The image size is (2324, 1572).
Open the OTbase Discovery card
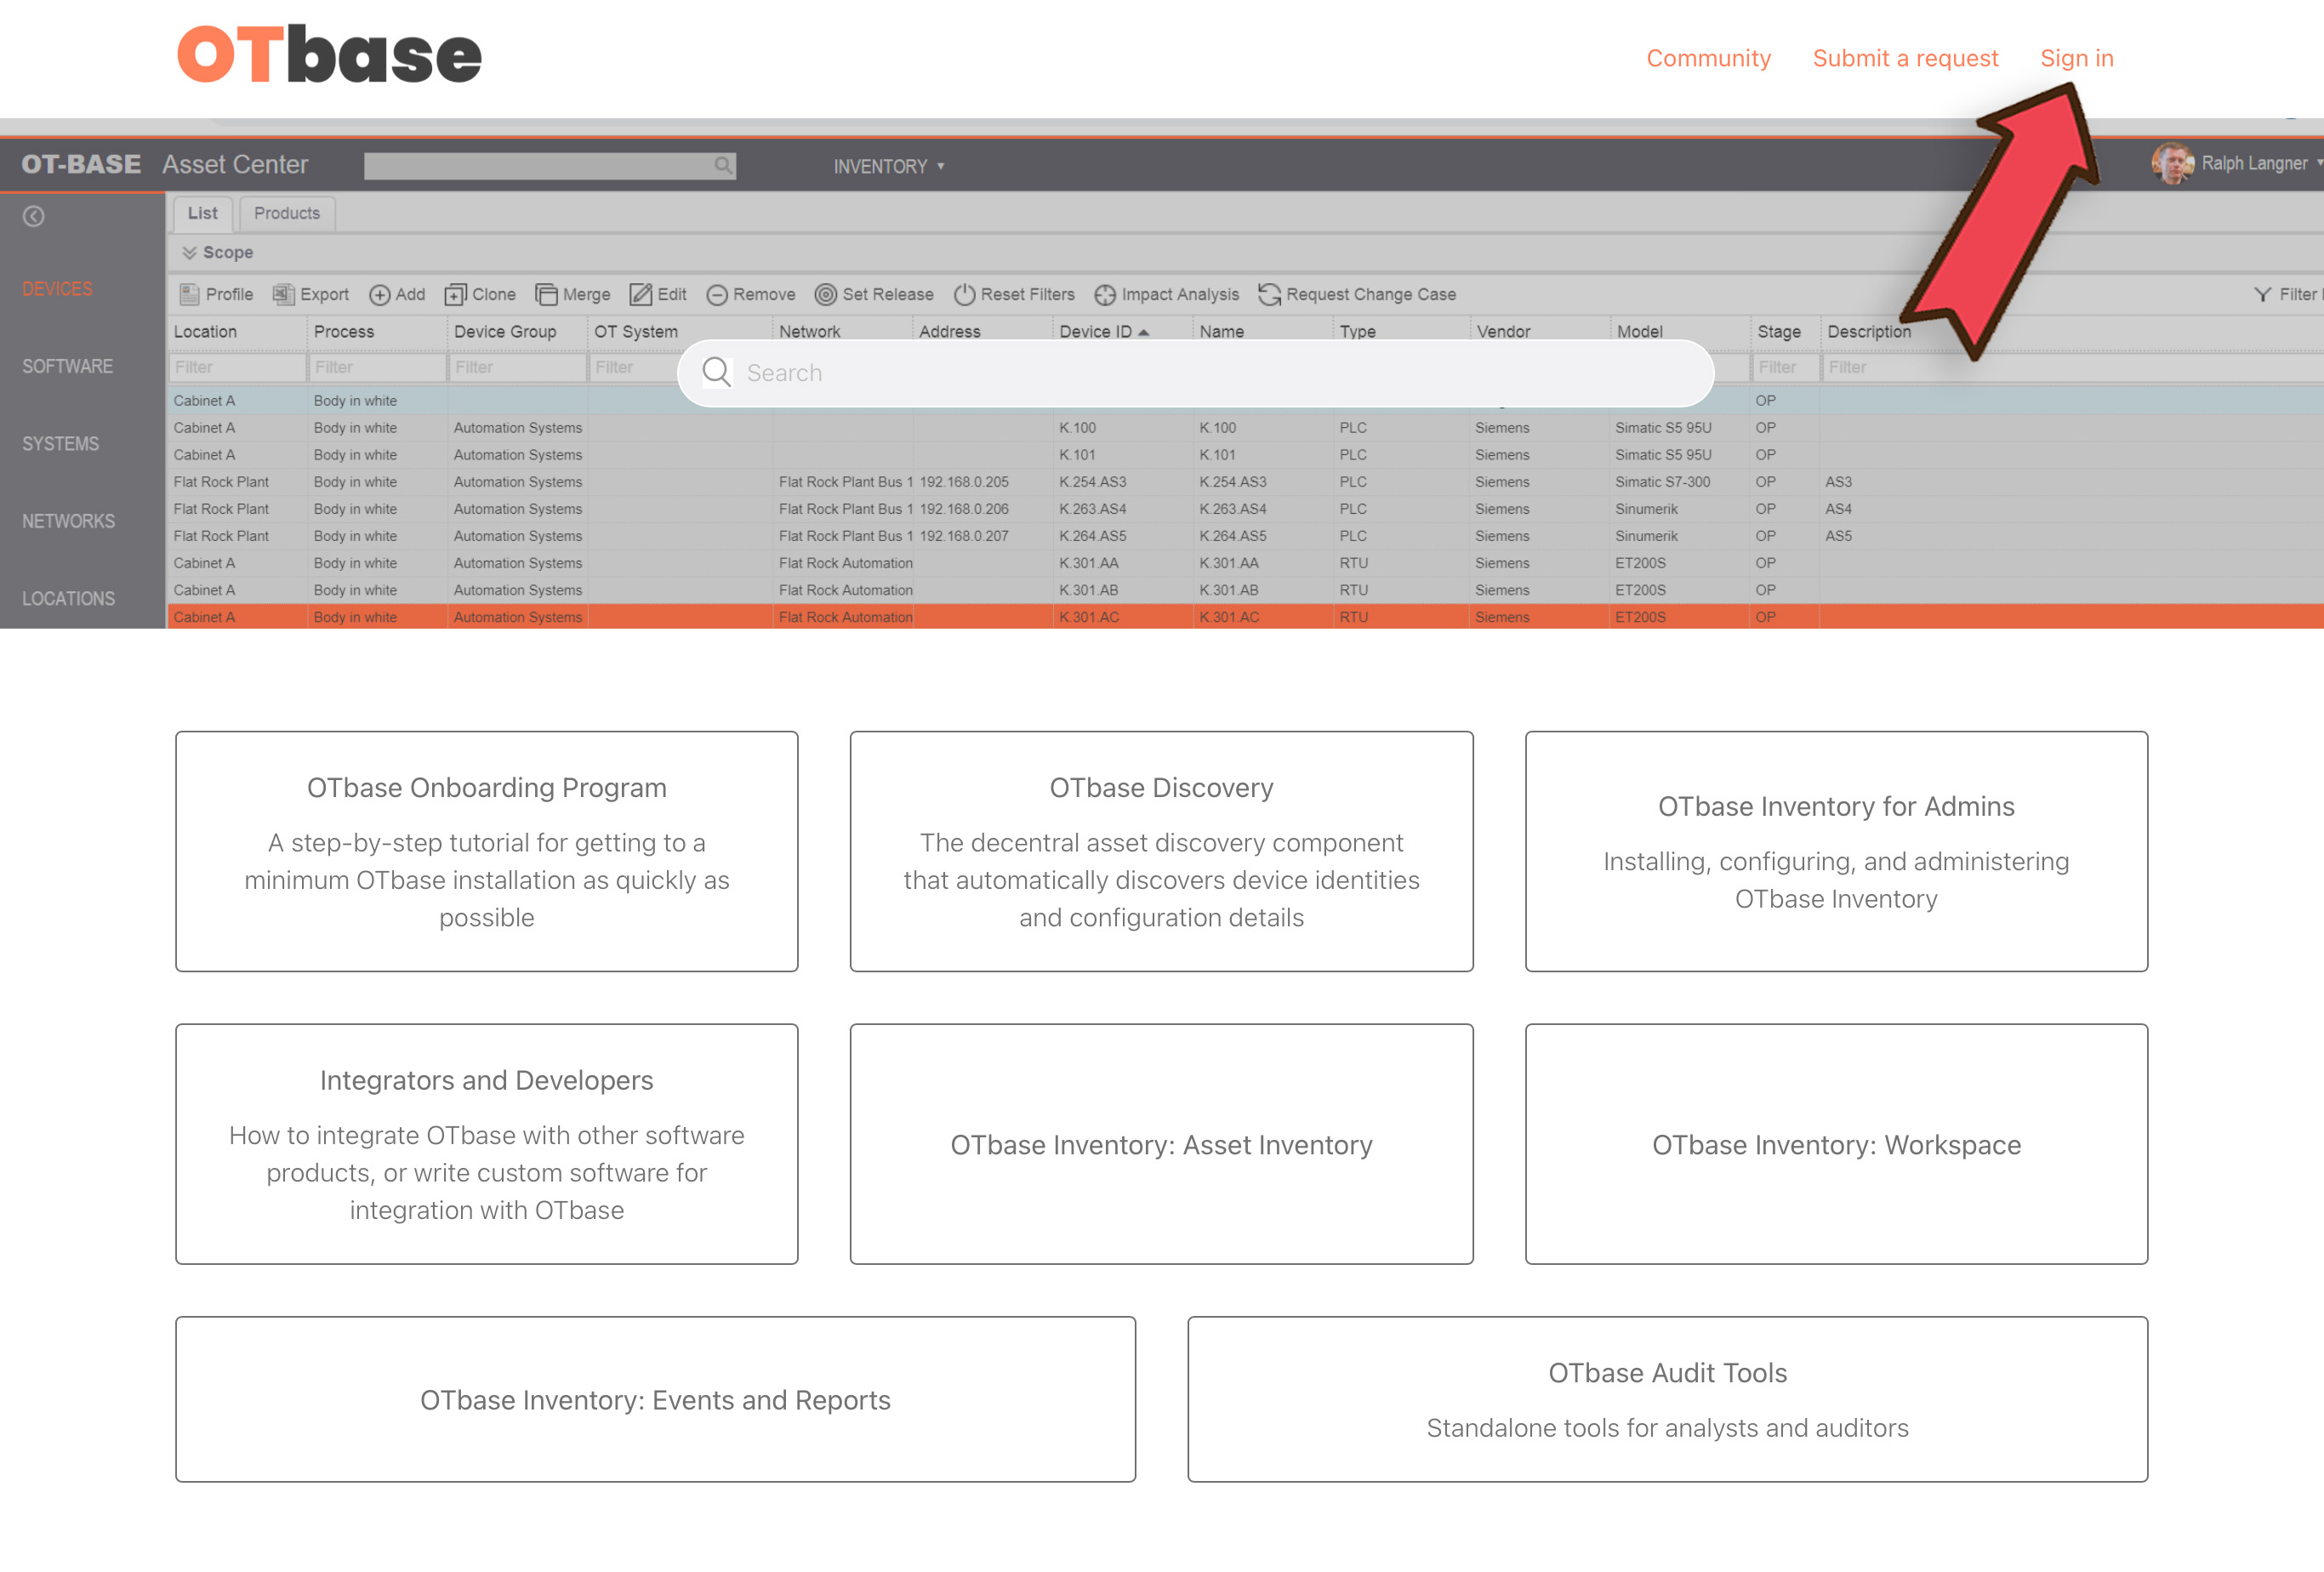[x=1161, y=851]
